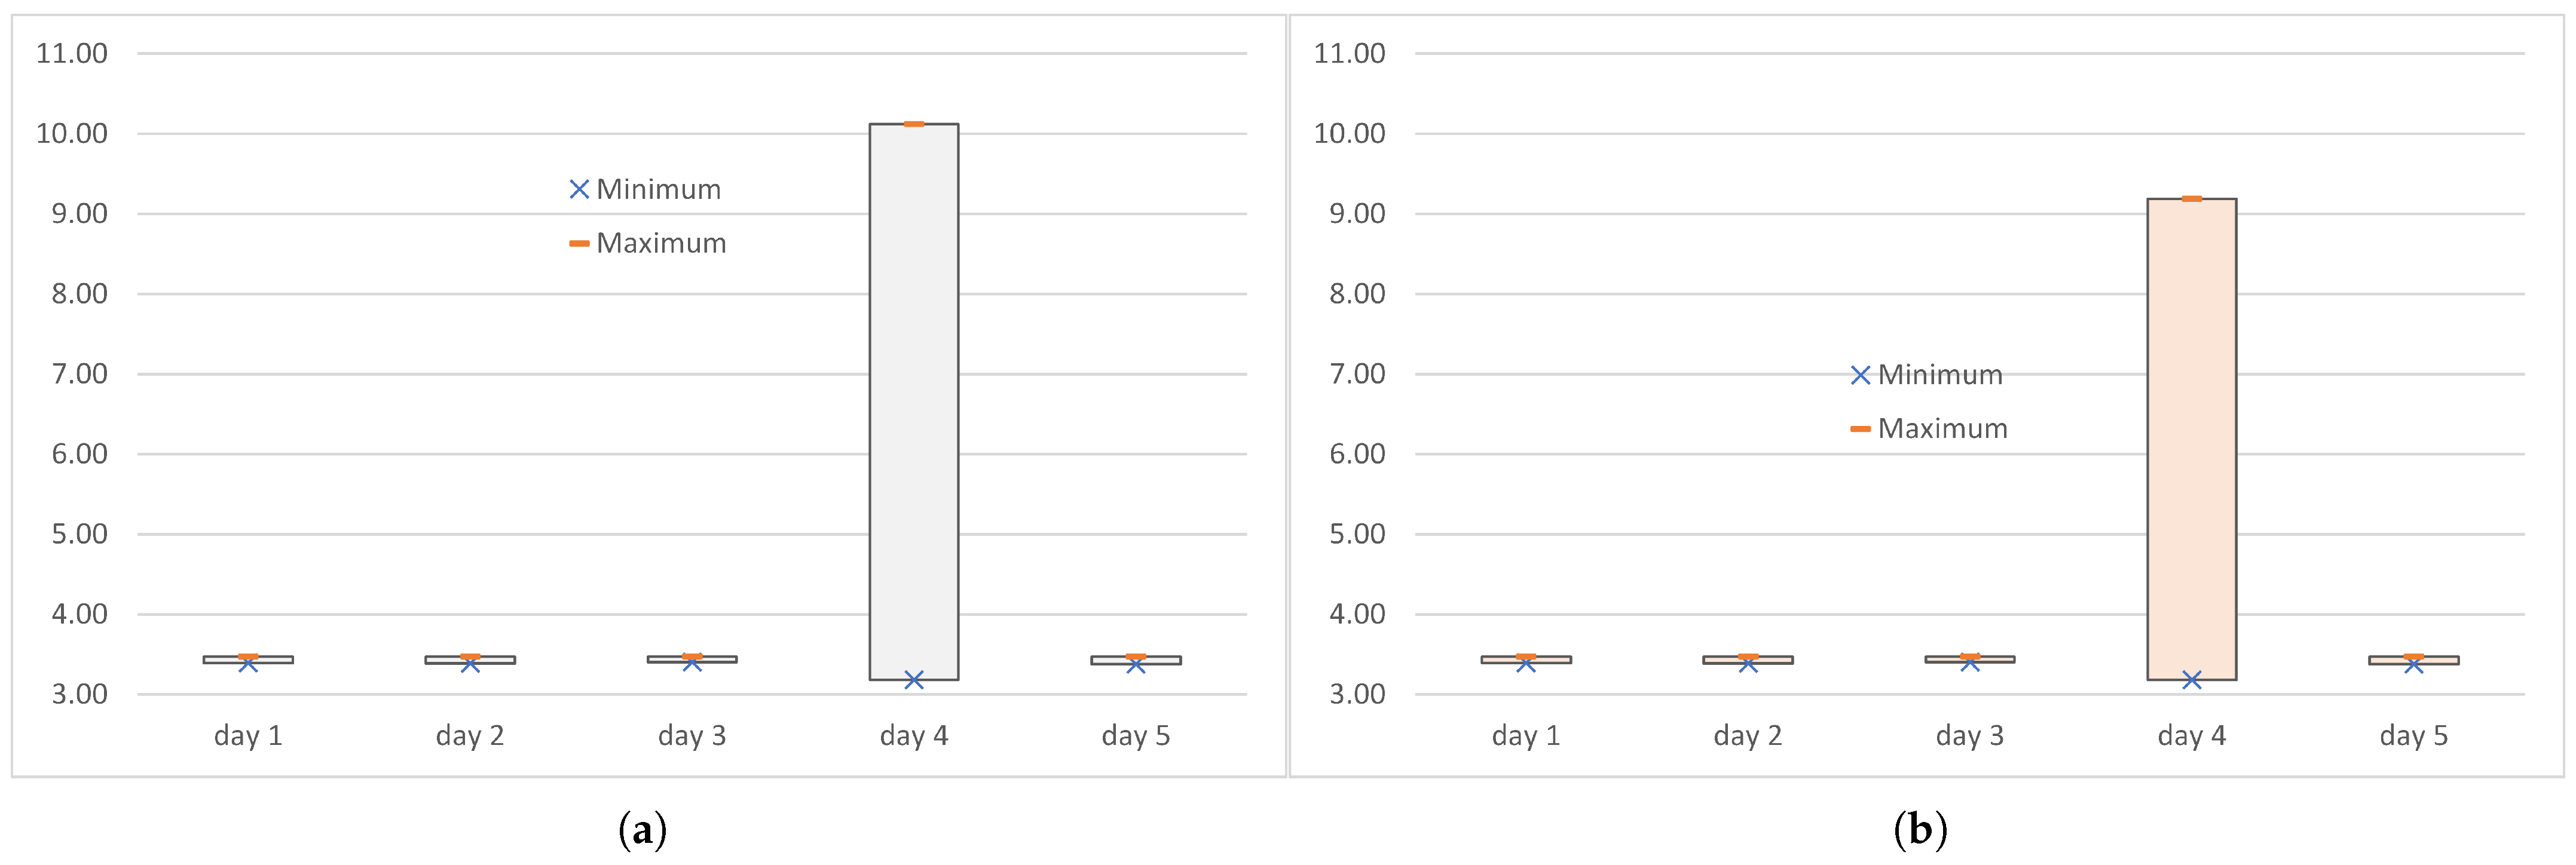Click the Minimum legend label in chart a
The height and width of the screenshot is (865, 2576).
click(x=659, y=189)
